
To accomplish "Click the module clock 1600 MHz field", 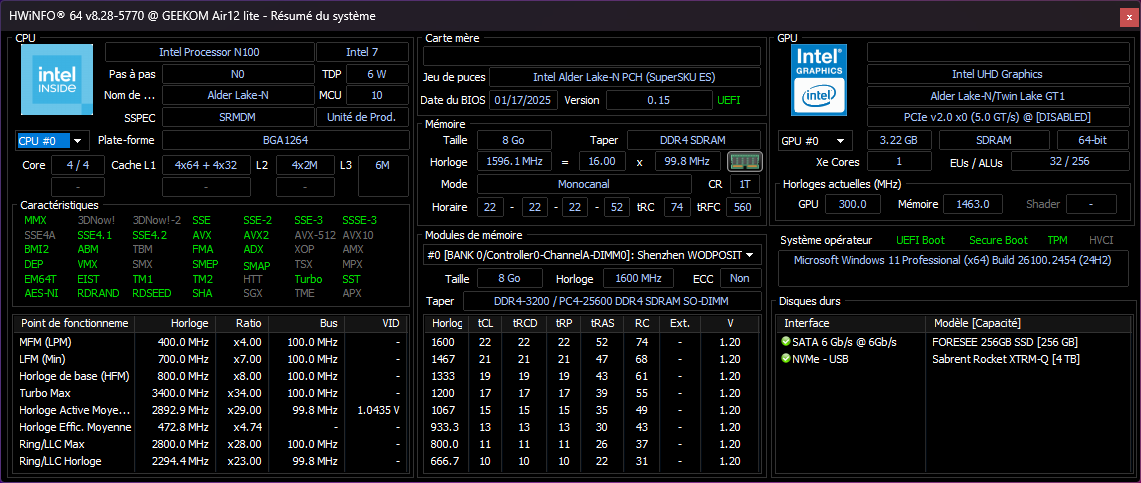I will [x=640, y=278].
